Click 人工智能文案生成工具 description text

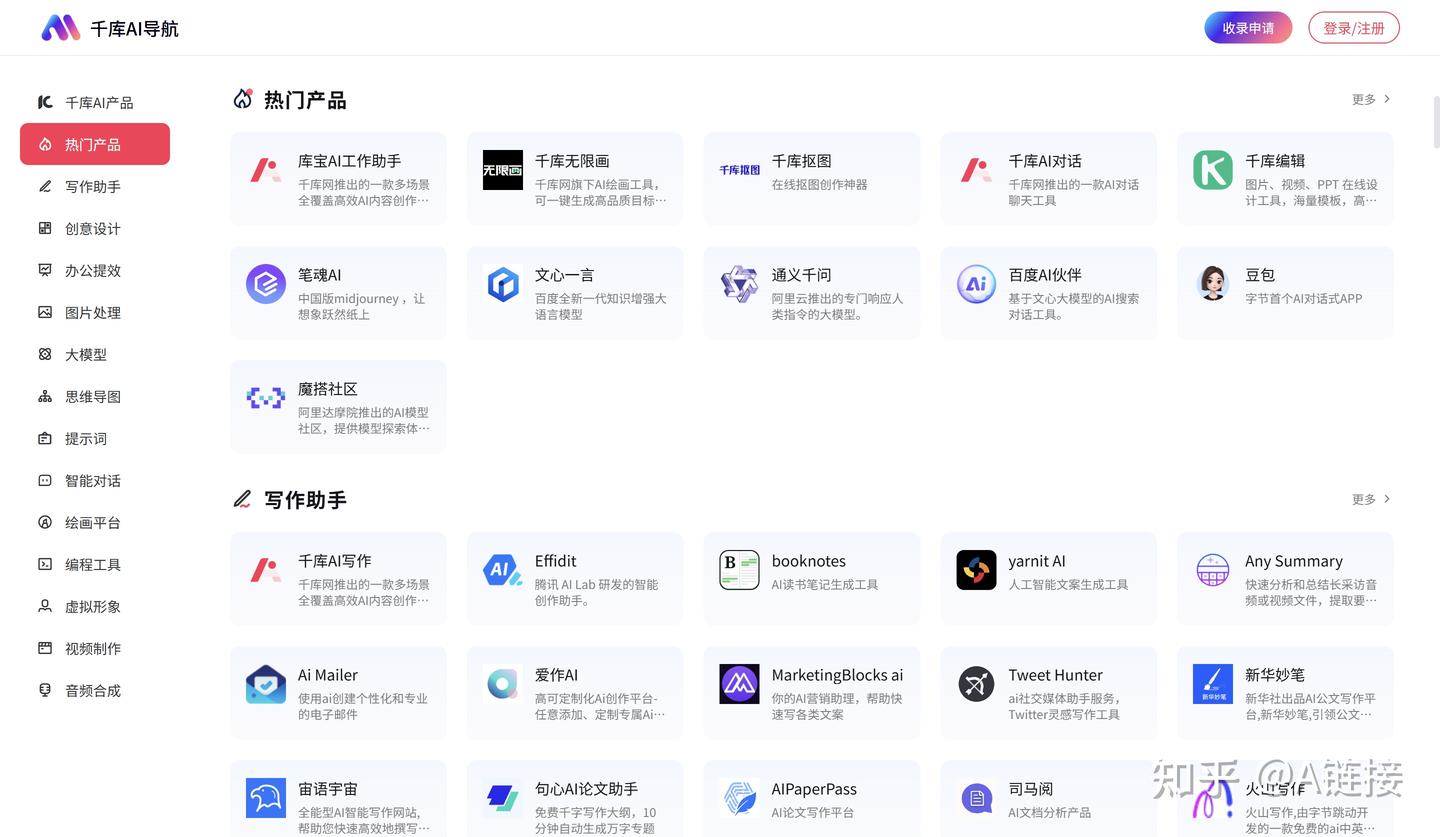1068,585
